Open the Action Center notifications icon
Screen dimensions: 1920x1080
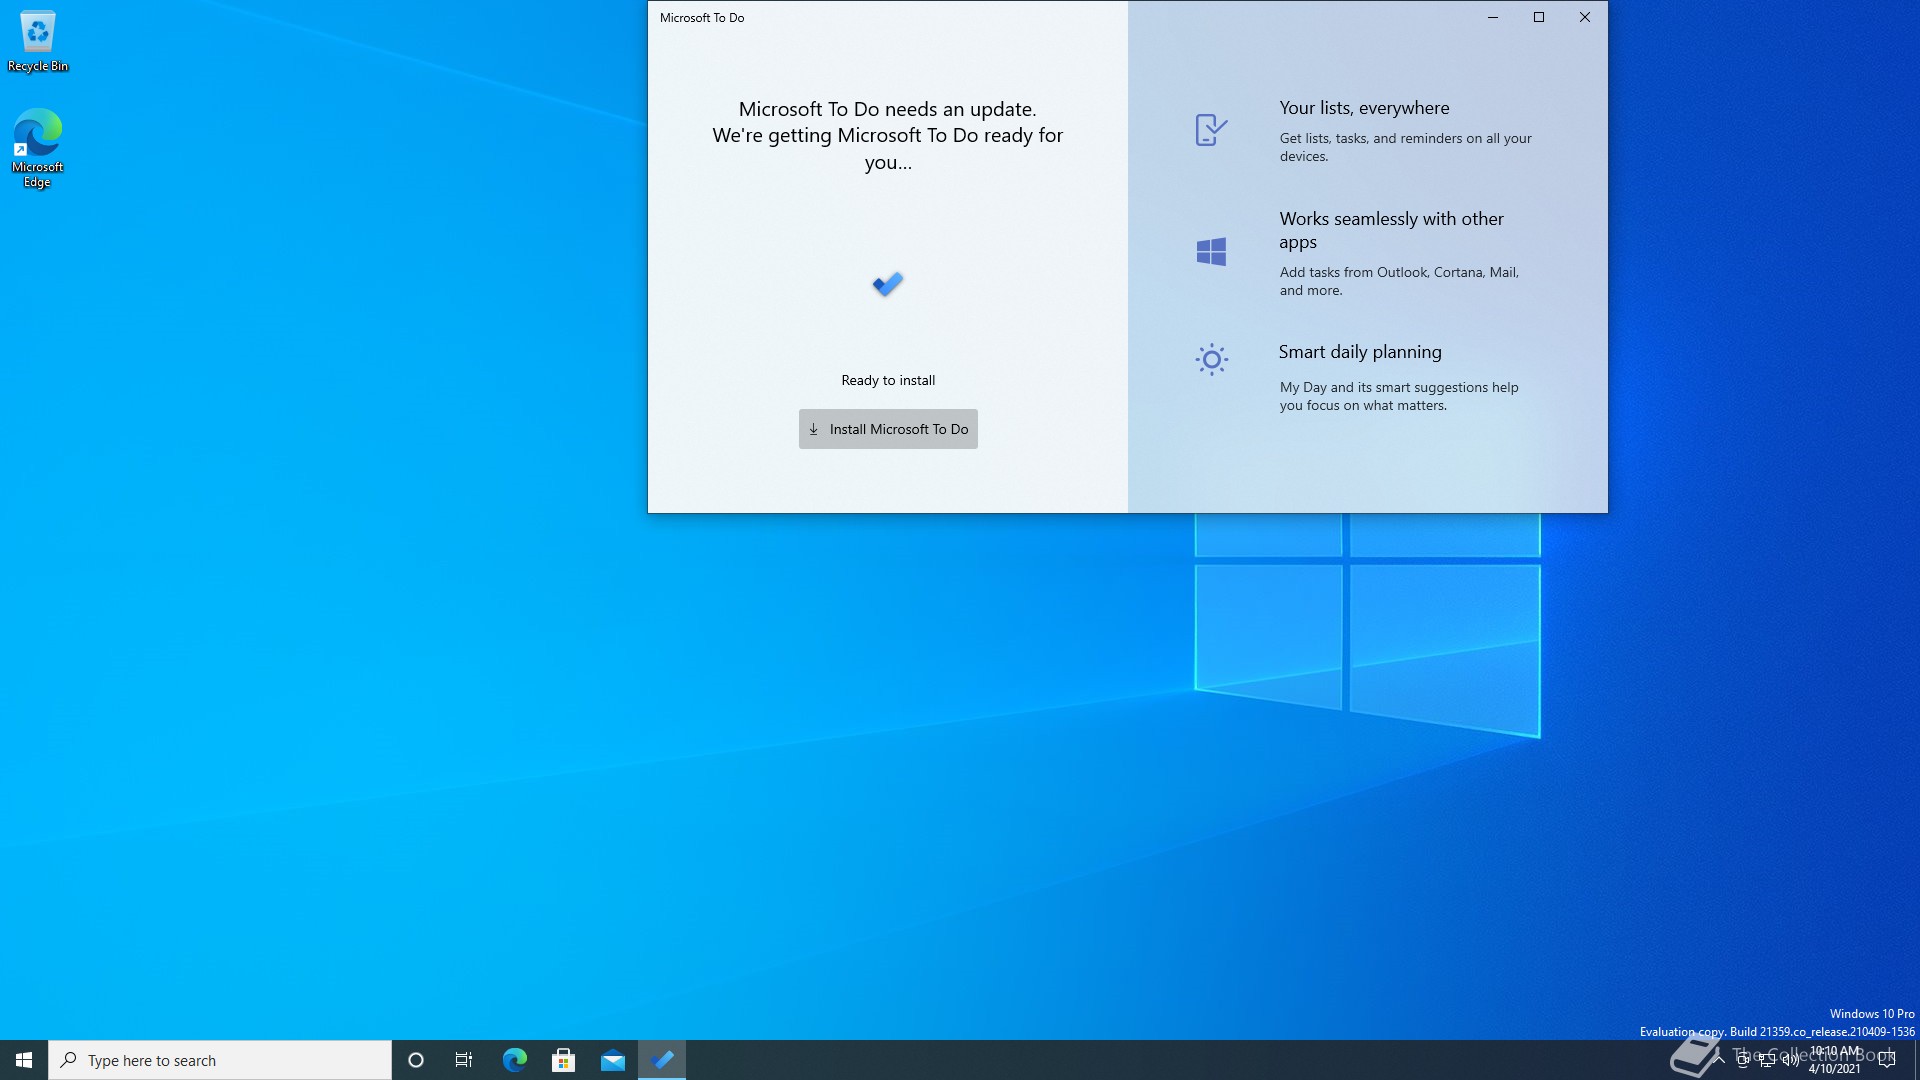[x=1887, y=1060]
